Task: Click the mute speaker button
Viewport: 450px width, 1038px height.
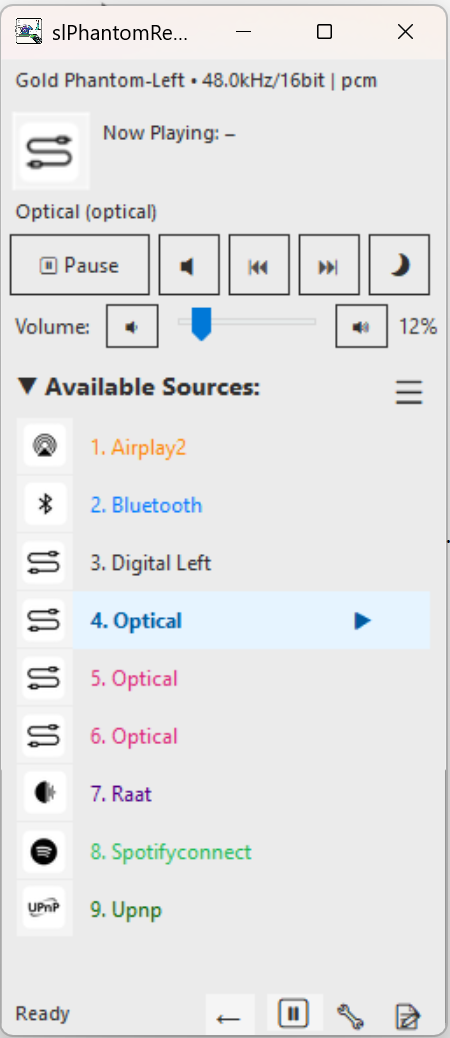Action: tap(189, 265)
